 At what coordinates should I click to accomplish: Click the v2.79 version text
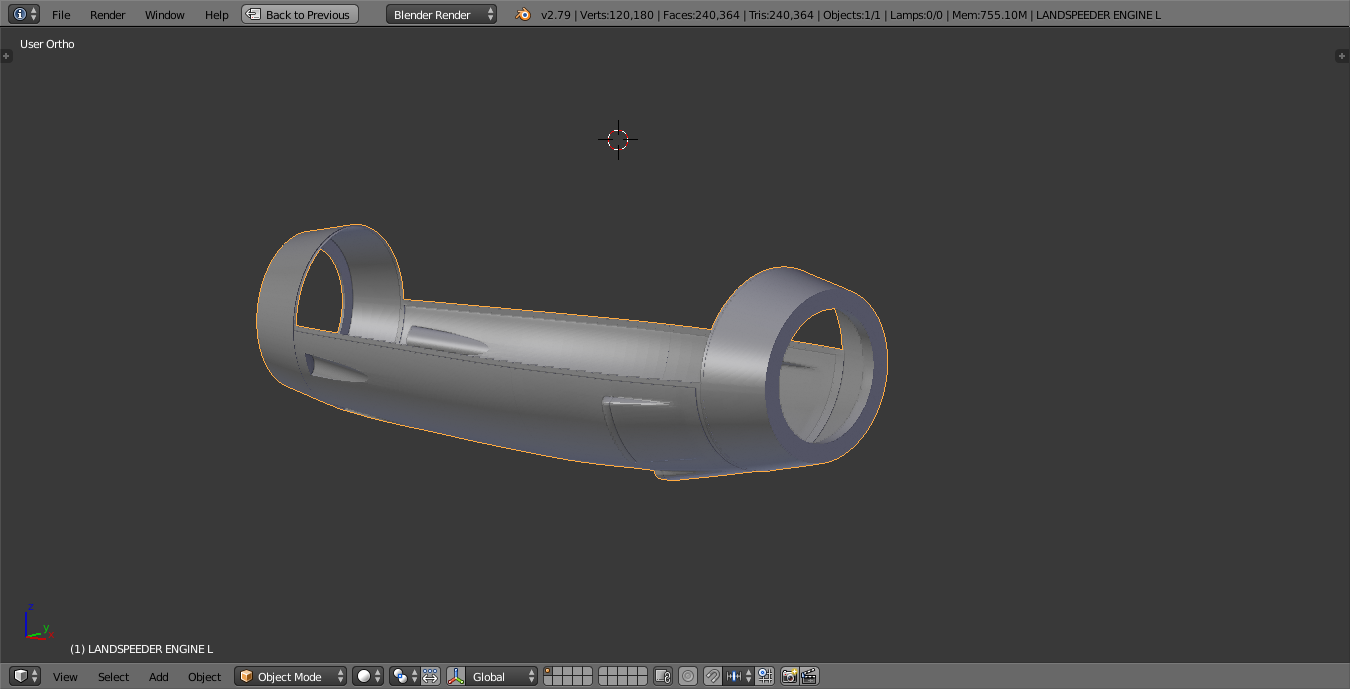(555, 15)
